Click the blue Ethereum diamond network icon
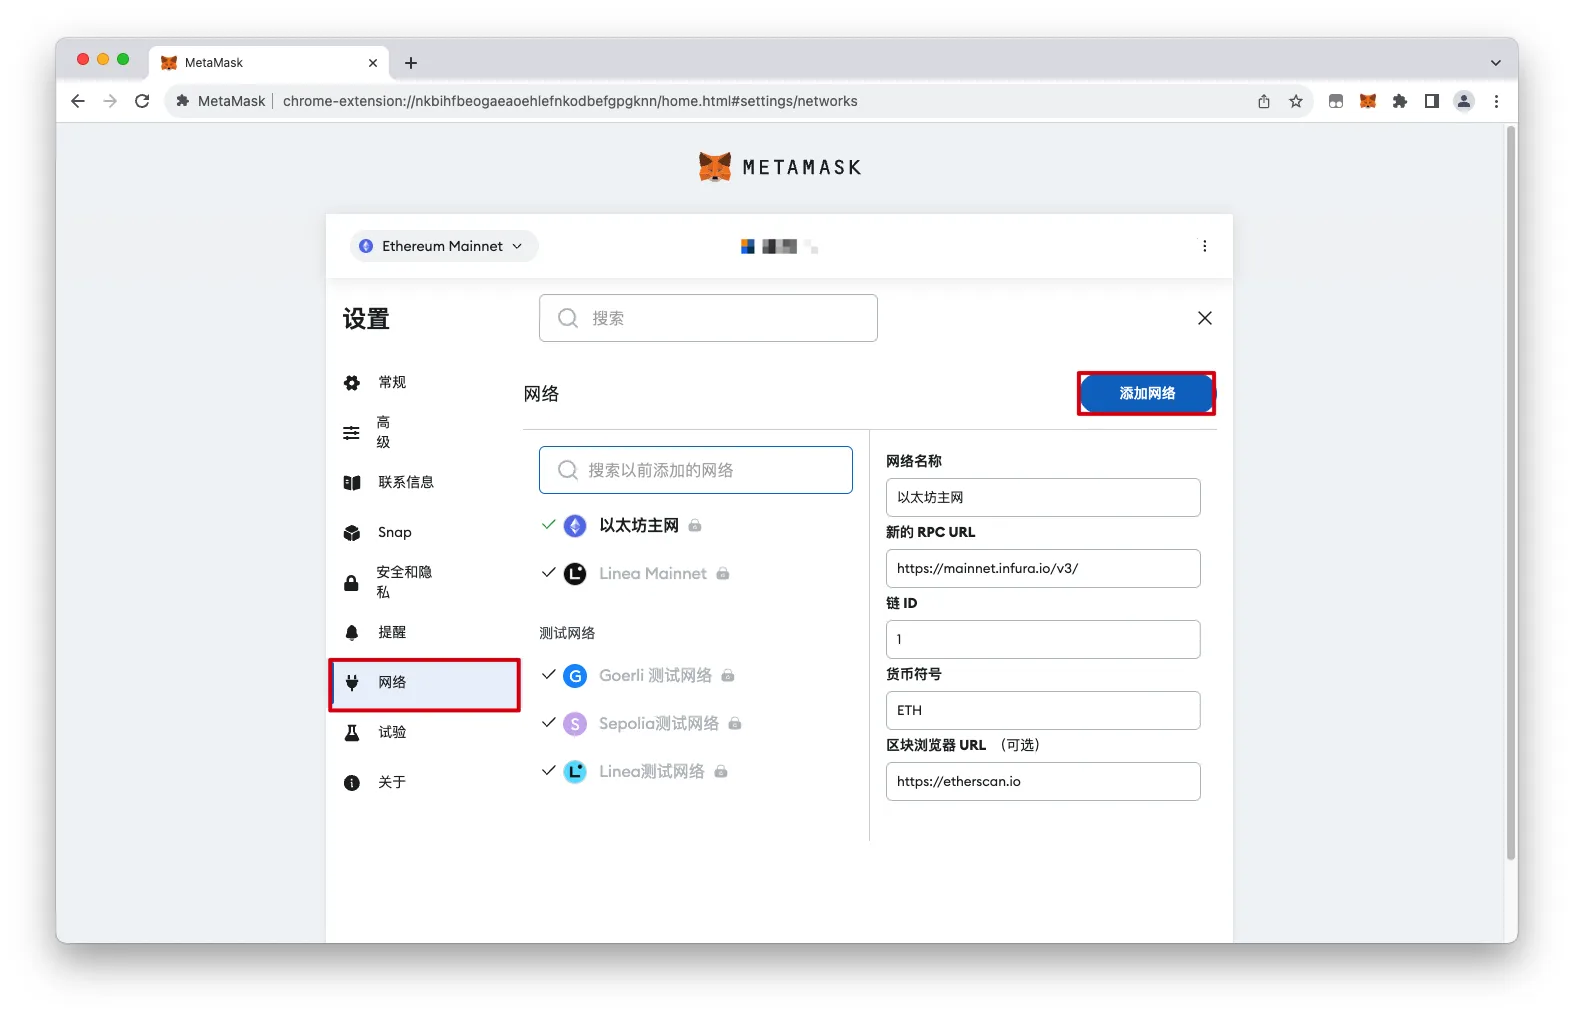 575,526
